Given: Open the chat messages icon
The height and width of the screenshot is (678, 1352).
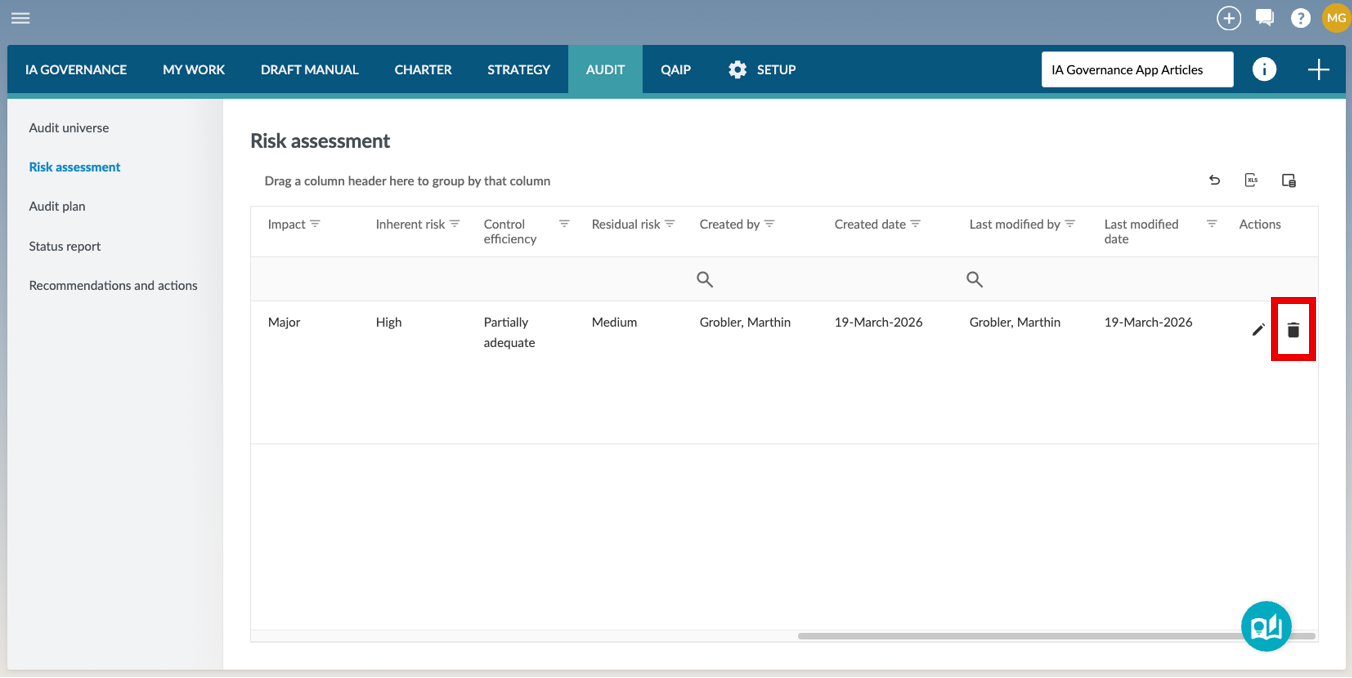Looking at the screenshot, I should [1265, 18].
